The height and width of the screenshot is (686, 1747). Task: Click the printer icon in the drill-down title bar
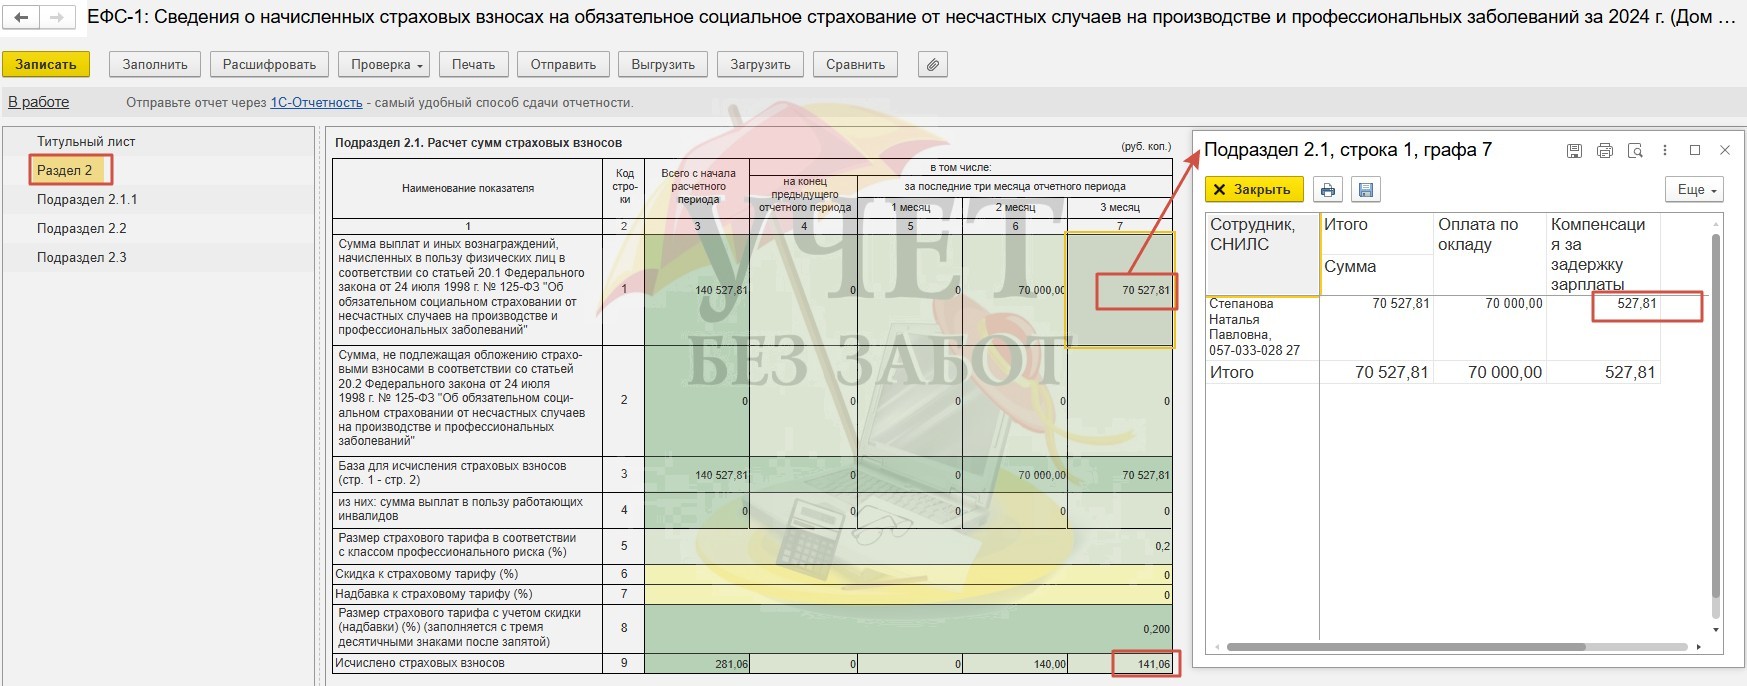[x=1605, y=151]
